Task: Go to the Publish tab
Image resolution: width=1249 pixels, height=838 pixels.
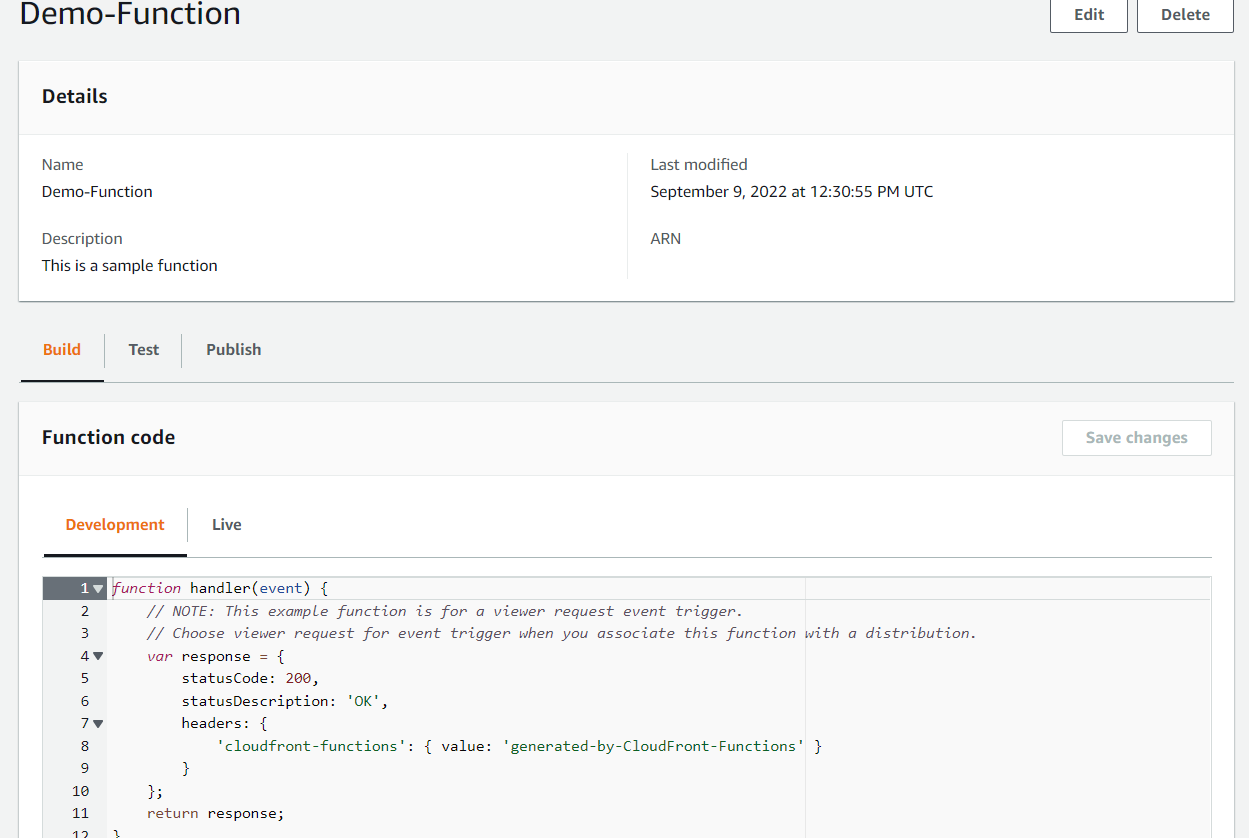Action: pyautogui.click(x=233, y=350)
